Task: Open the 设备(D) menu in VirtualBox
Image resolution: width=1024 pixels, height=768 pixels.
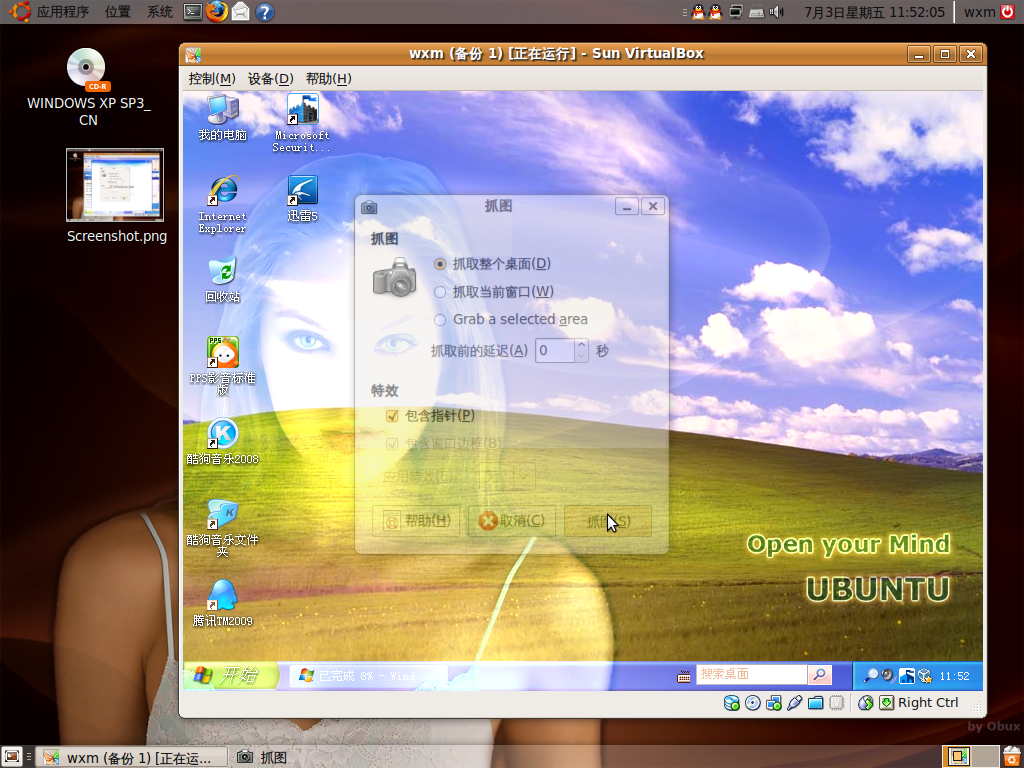Action: click(x=270, y=79)
